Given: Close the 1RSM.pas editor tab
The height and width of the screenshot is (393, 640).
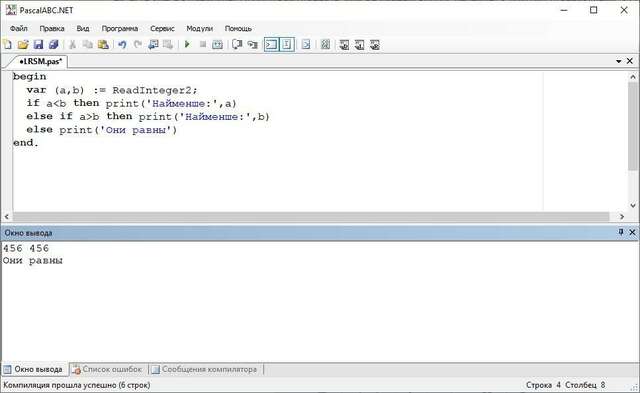Looking at the screenshot, I should (x=630, y=61).
